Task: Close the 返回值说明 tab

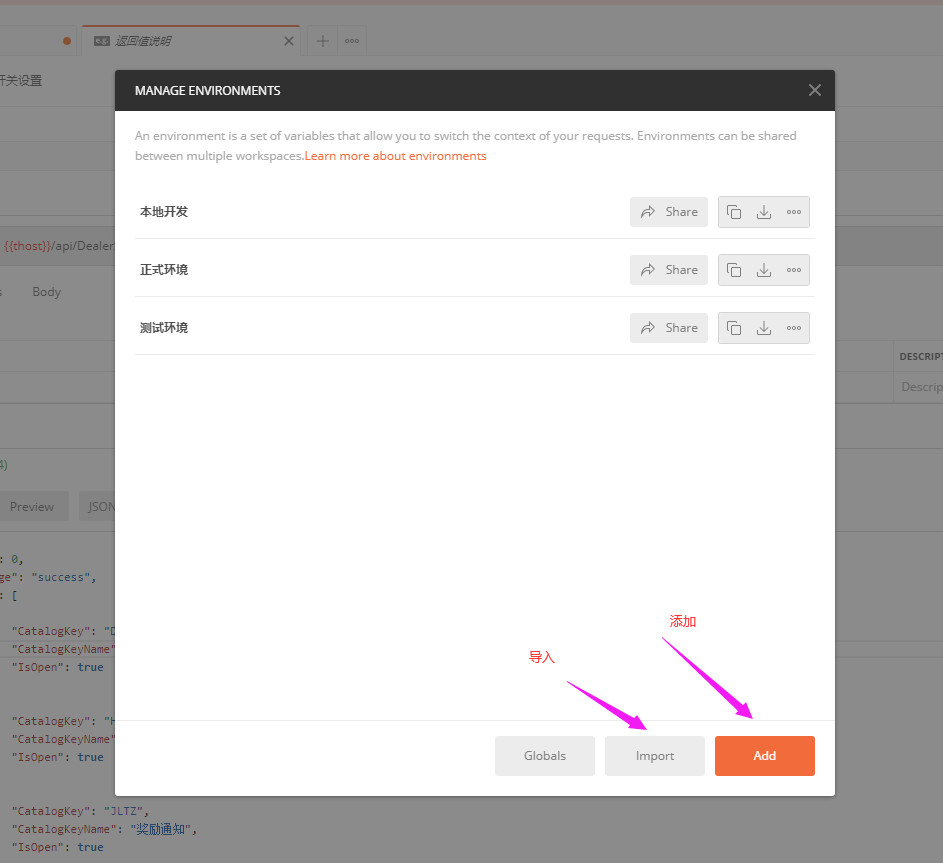Action: pos(289,41)
